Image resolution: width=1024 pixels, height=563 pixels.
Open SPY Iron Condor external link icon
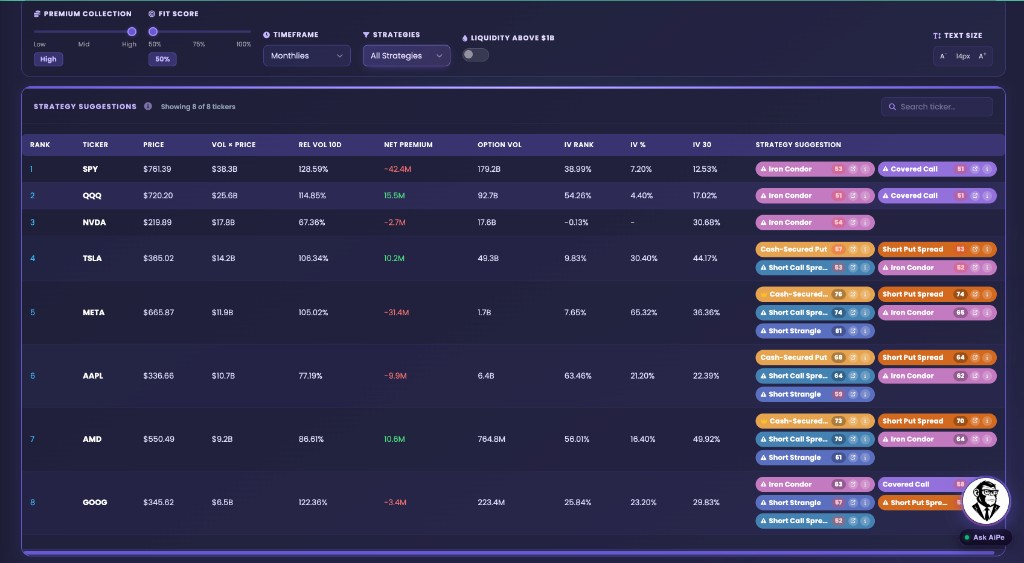click(853, 169)
